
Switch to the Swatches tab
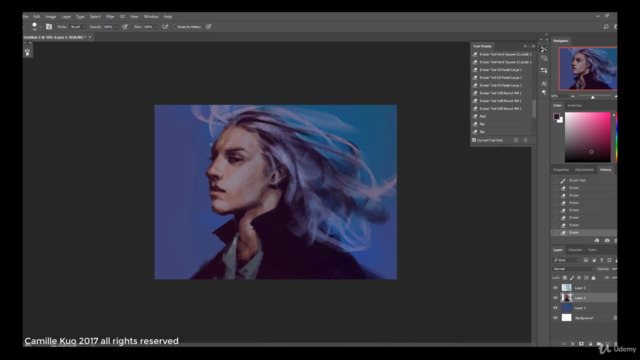pyautogui.click(x=574, y=105)
